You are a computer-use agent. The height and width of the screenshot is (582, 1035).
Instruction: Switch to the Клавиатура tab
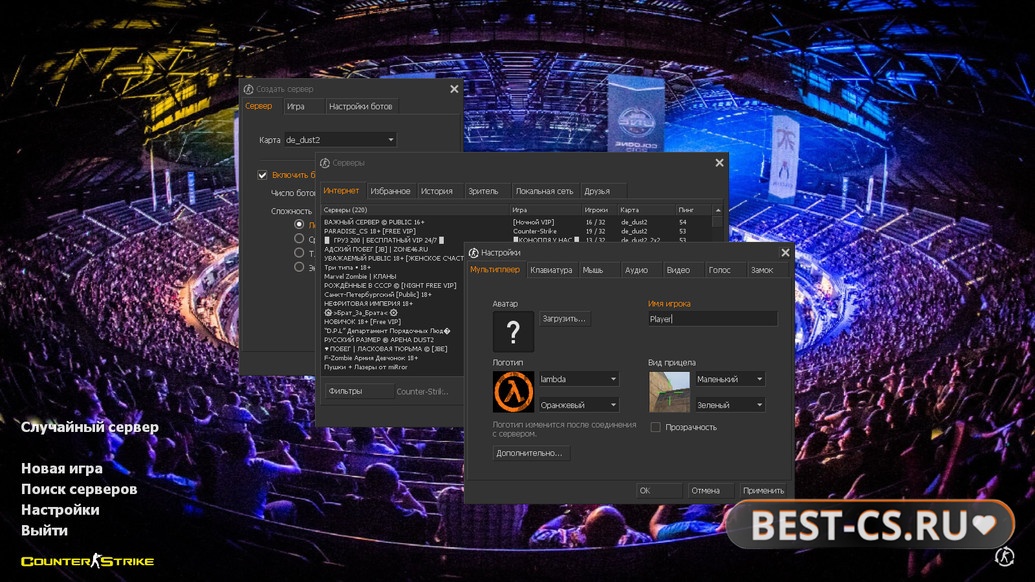click(551, 270)
